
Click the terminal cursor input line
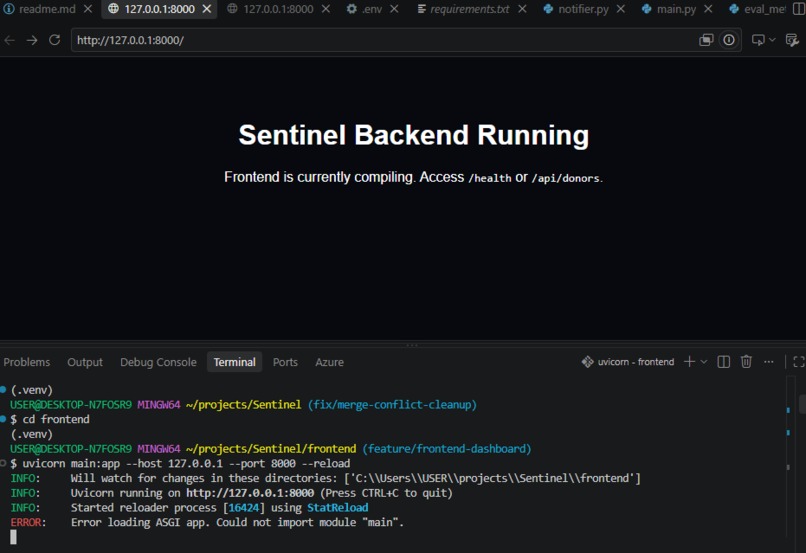(13, 537)
